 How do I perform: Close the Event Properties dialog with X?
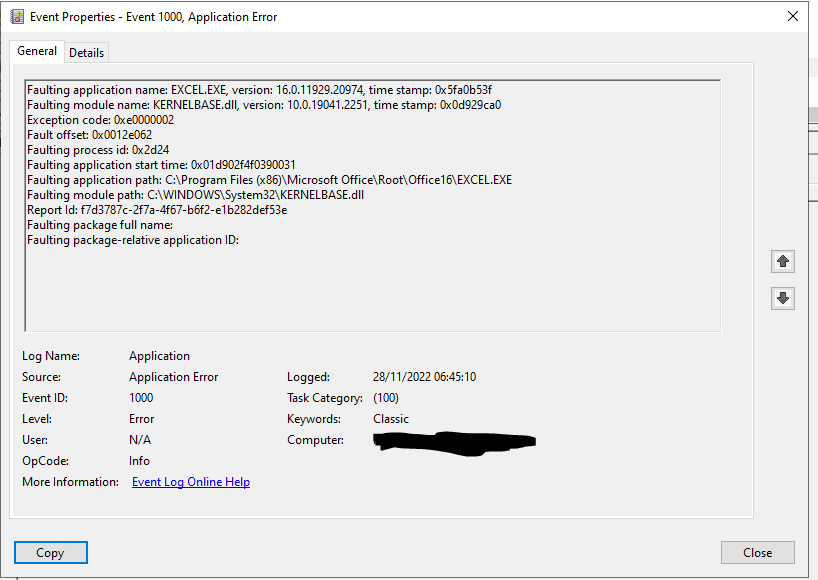792,16
